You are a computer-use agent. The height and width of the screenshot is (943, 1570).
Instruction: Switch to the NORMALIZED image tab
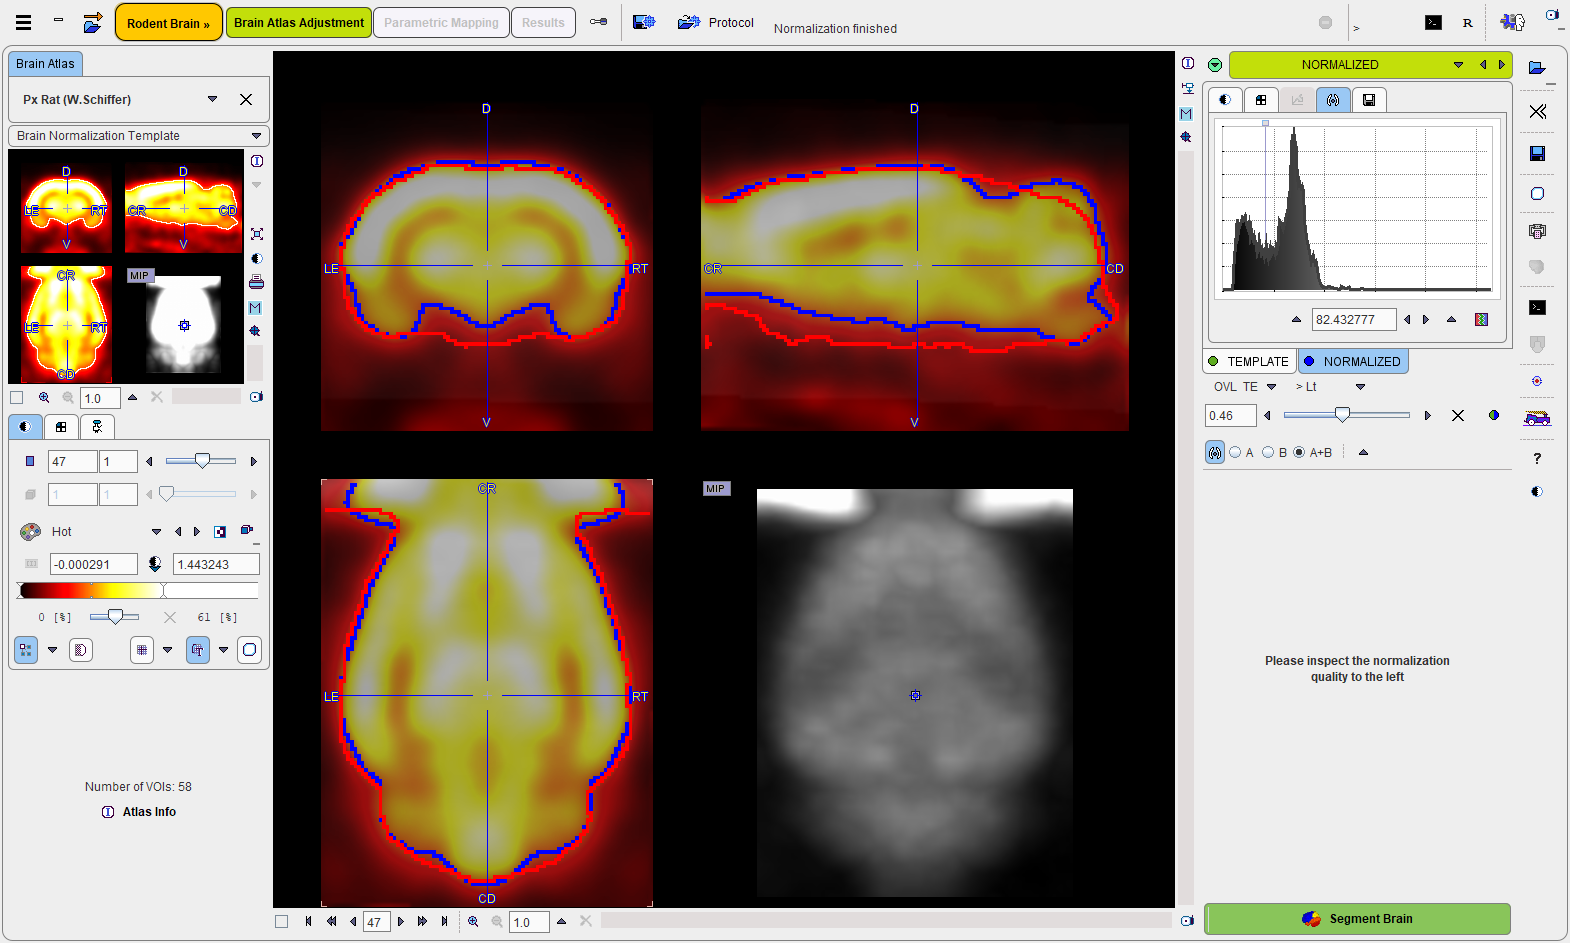click(1353, 361)
